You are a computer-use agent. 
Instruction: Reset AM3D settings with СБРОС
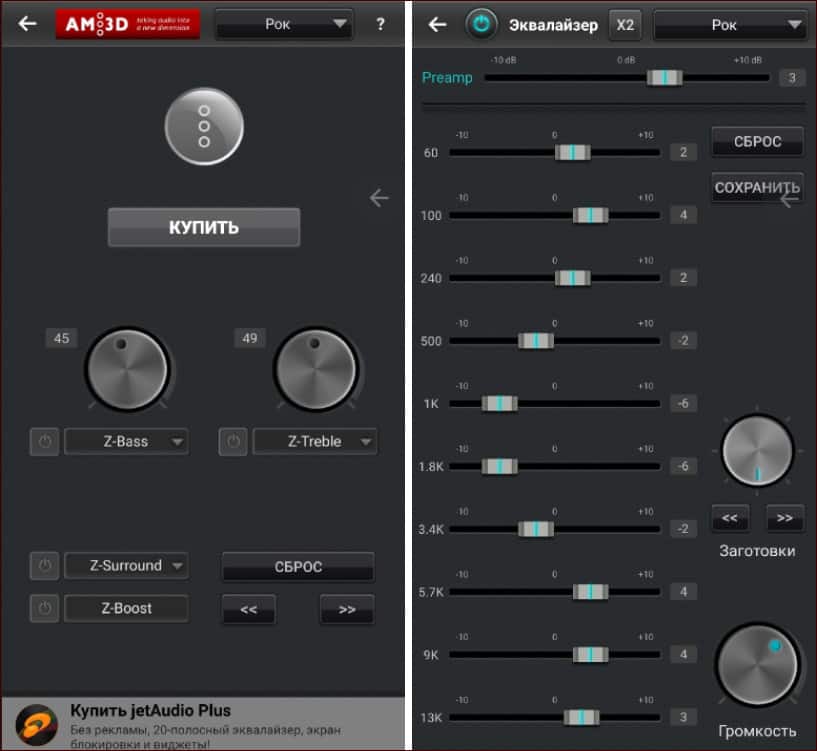pos(298,567)
